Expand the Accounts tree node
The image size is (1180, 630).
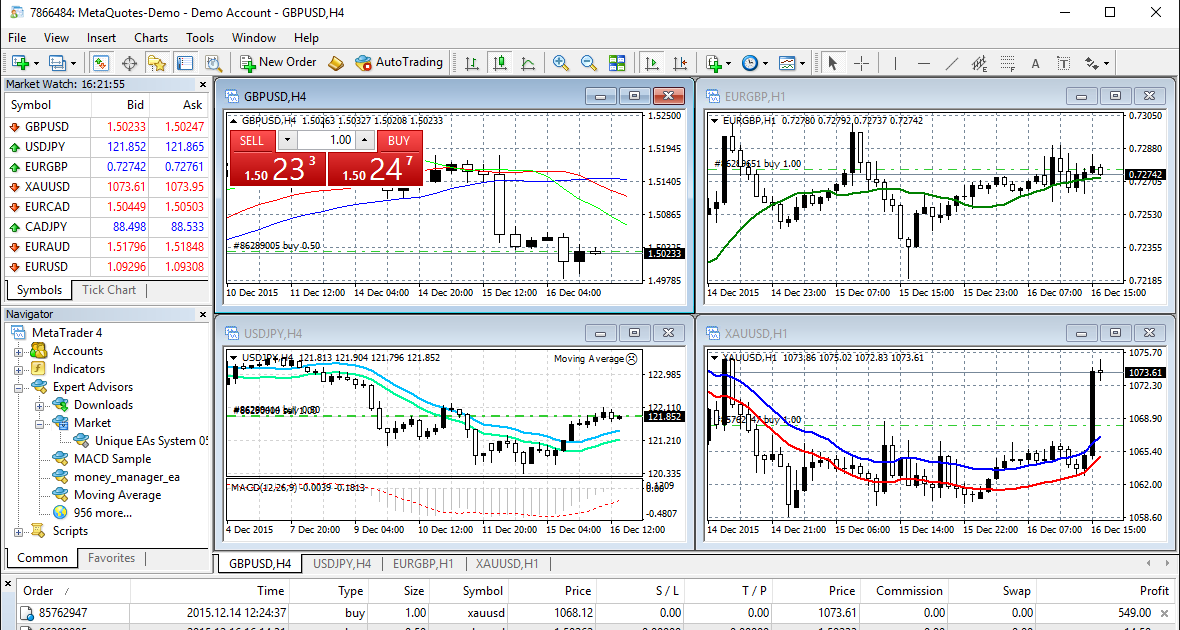click(18, 352)
